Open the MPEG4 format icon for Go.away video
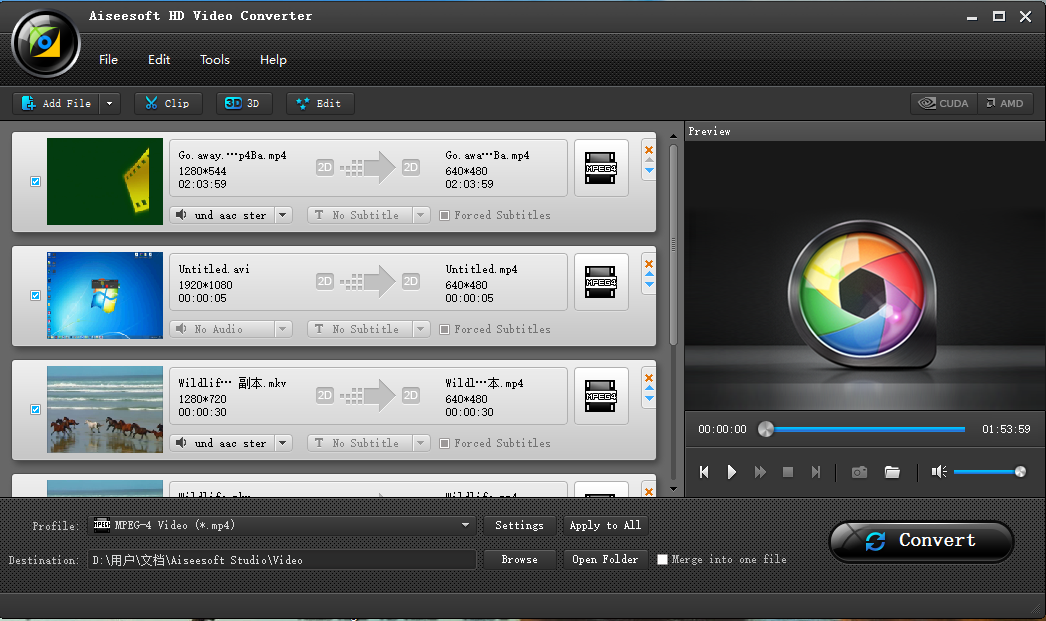Screen dimensions: 1046x621 (x=600, y=168)
